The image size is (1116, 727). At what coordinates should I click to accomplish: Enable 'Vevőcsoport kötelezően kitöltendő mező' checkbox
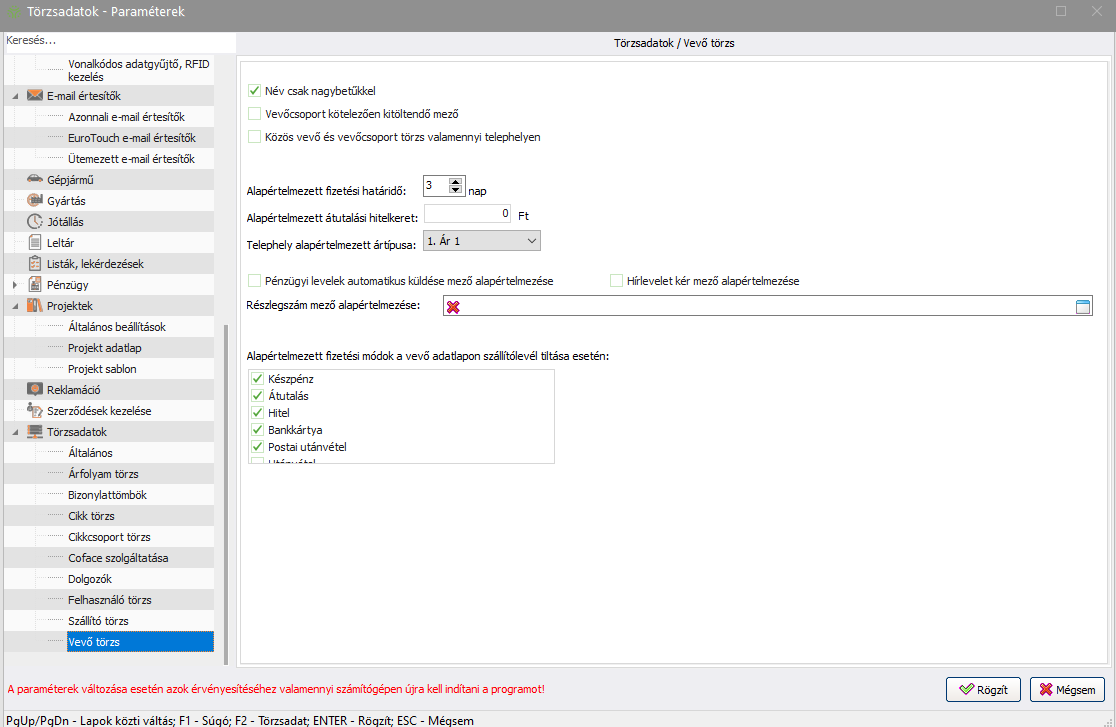click(254, 114)
